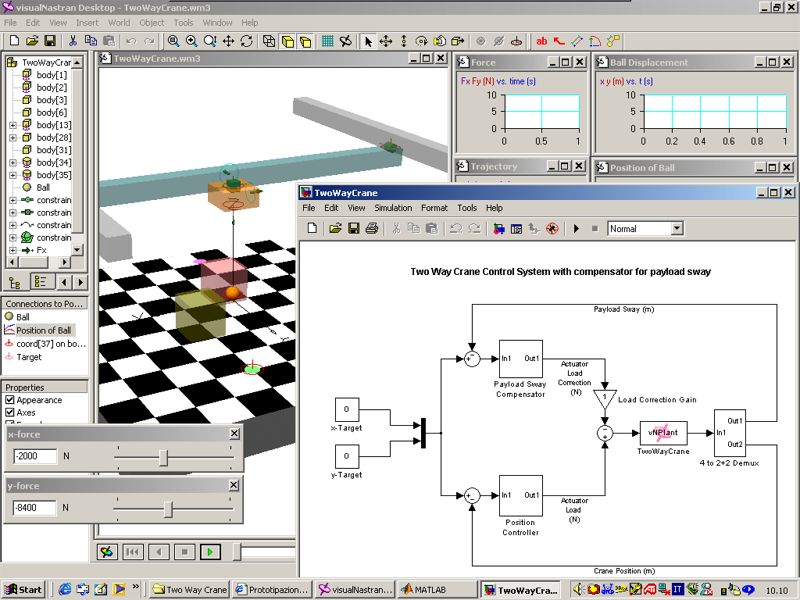The height and width of the screenshot is (600, 800).
Task: Select the vNPlant block in the Simulink diagram
Action: [x=663, y=433]
